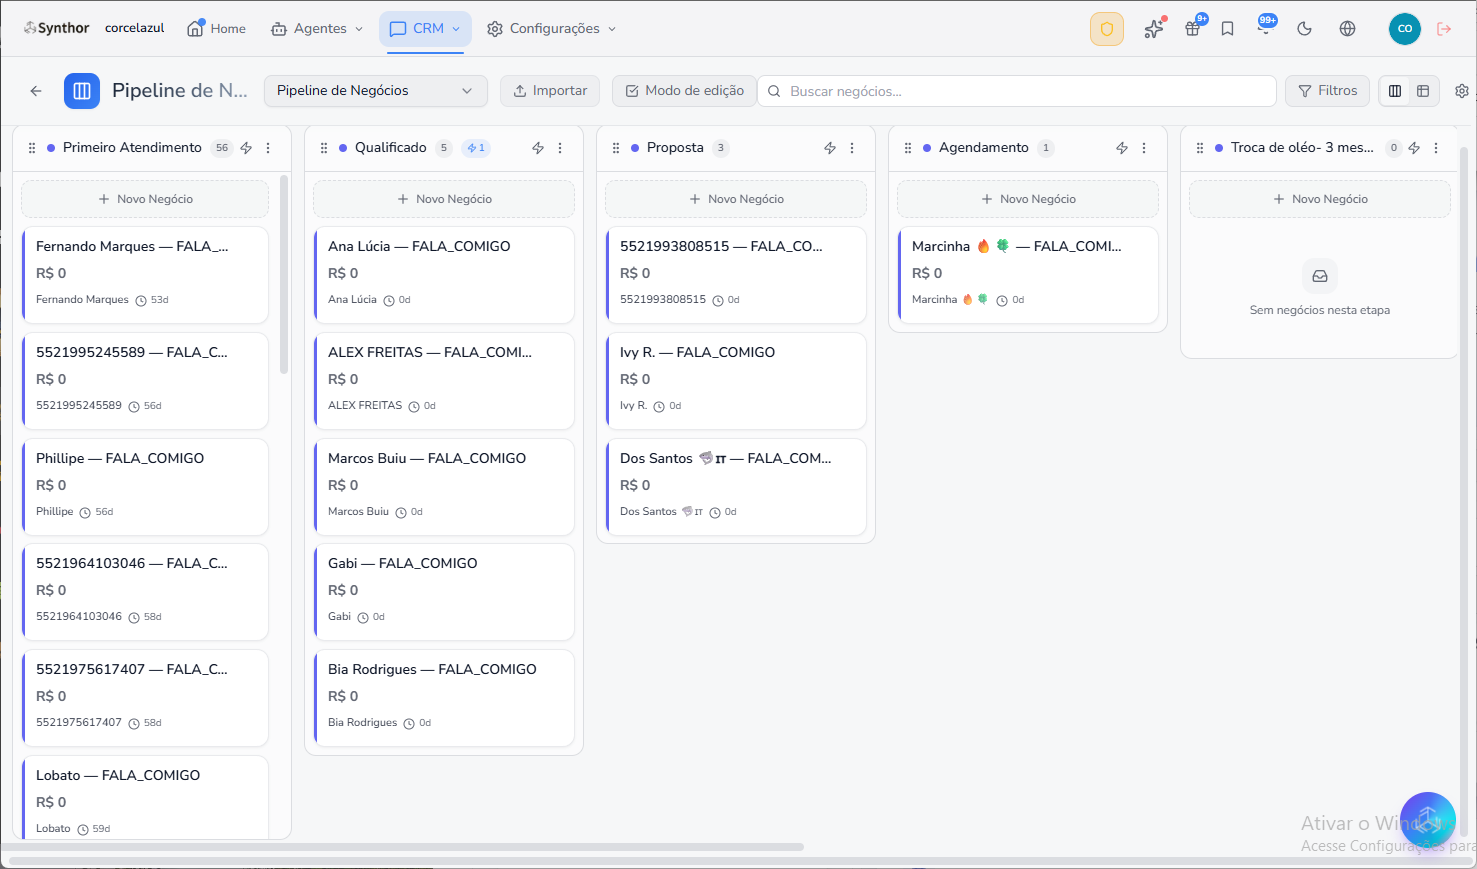This screenshot has height=869, width=1477.
Task: Toggle Modo de edição
Action: tap(684, 91)
